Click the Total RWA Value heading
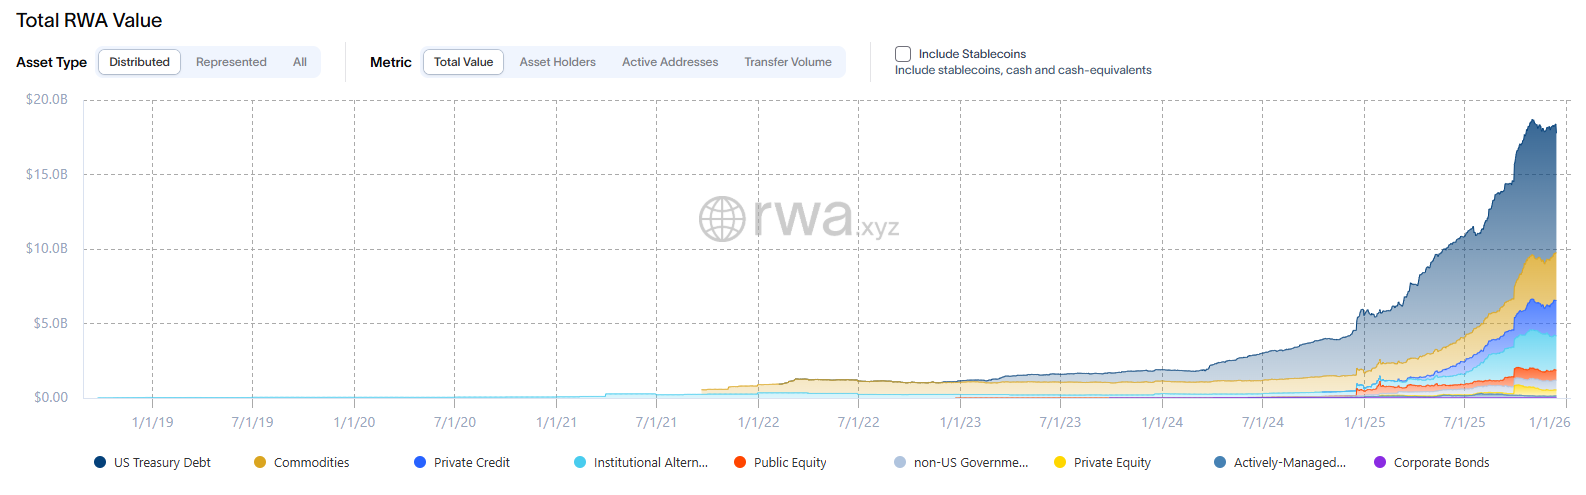The width and height of the screenshot is (1586, 495). [89, 20]
